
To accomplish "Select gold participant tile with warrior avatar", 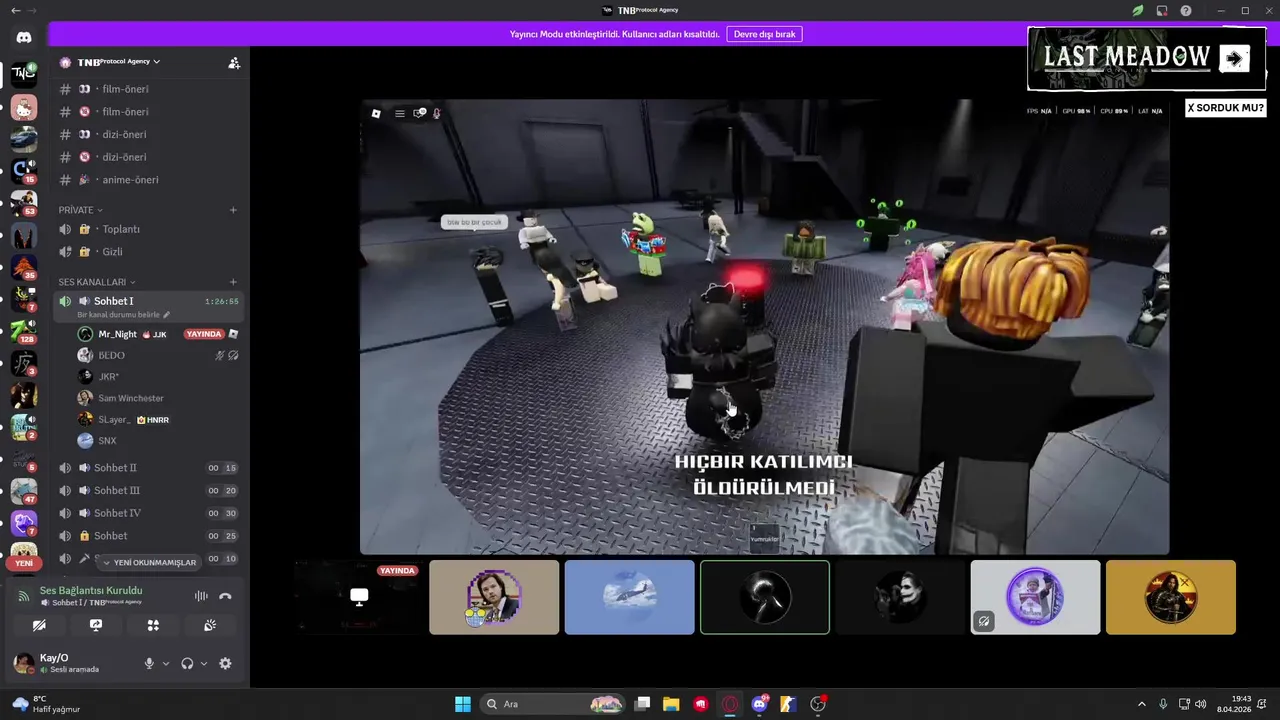I will [1171, 597].
